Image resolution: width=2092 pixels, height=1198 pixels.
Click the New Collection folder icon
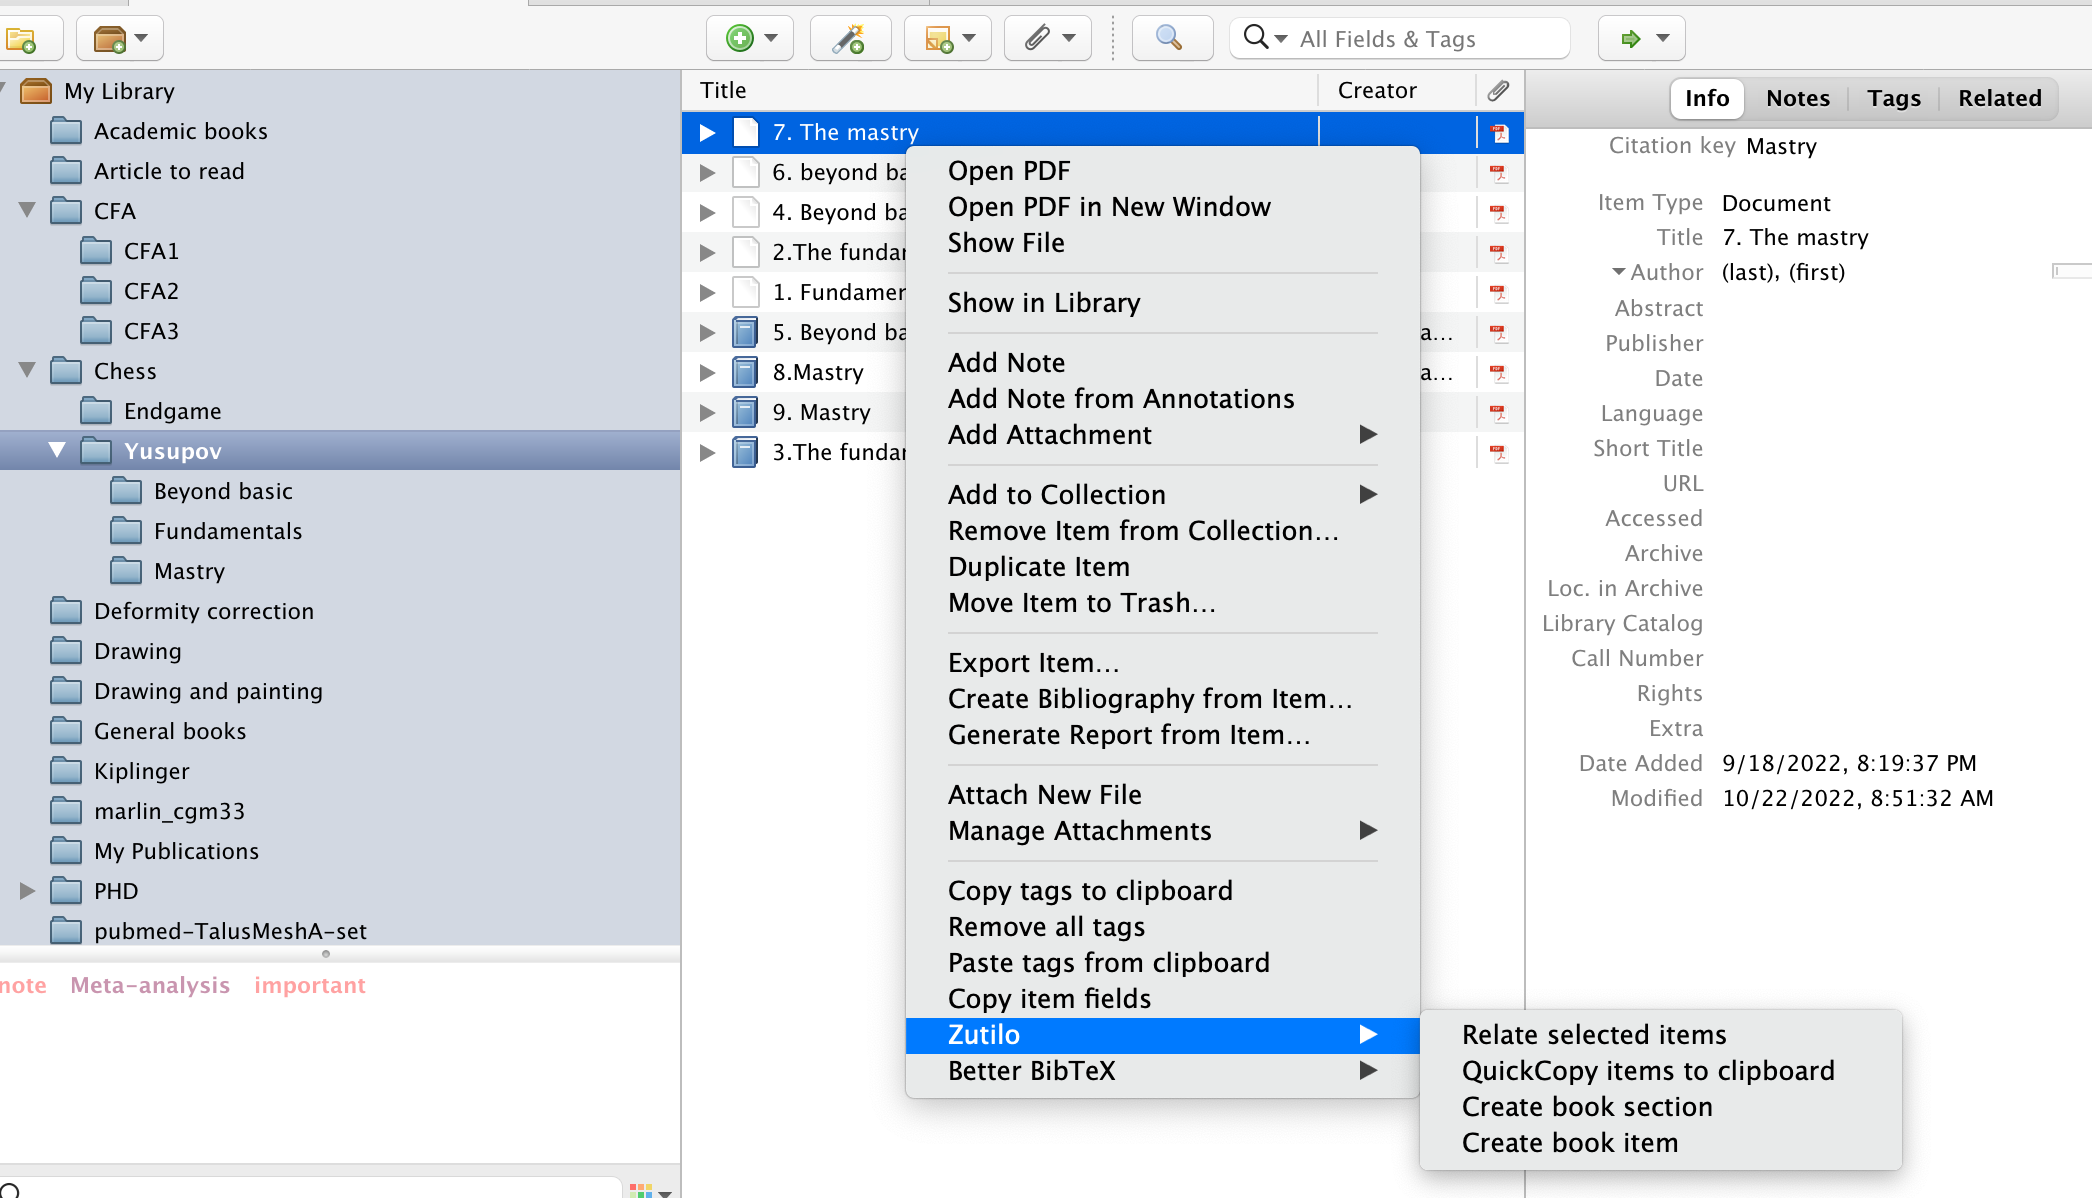[21, 39]
